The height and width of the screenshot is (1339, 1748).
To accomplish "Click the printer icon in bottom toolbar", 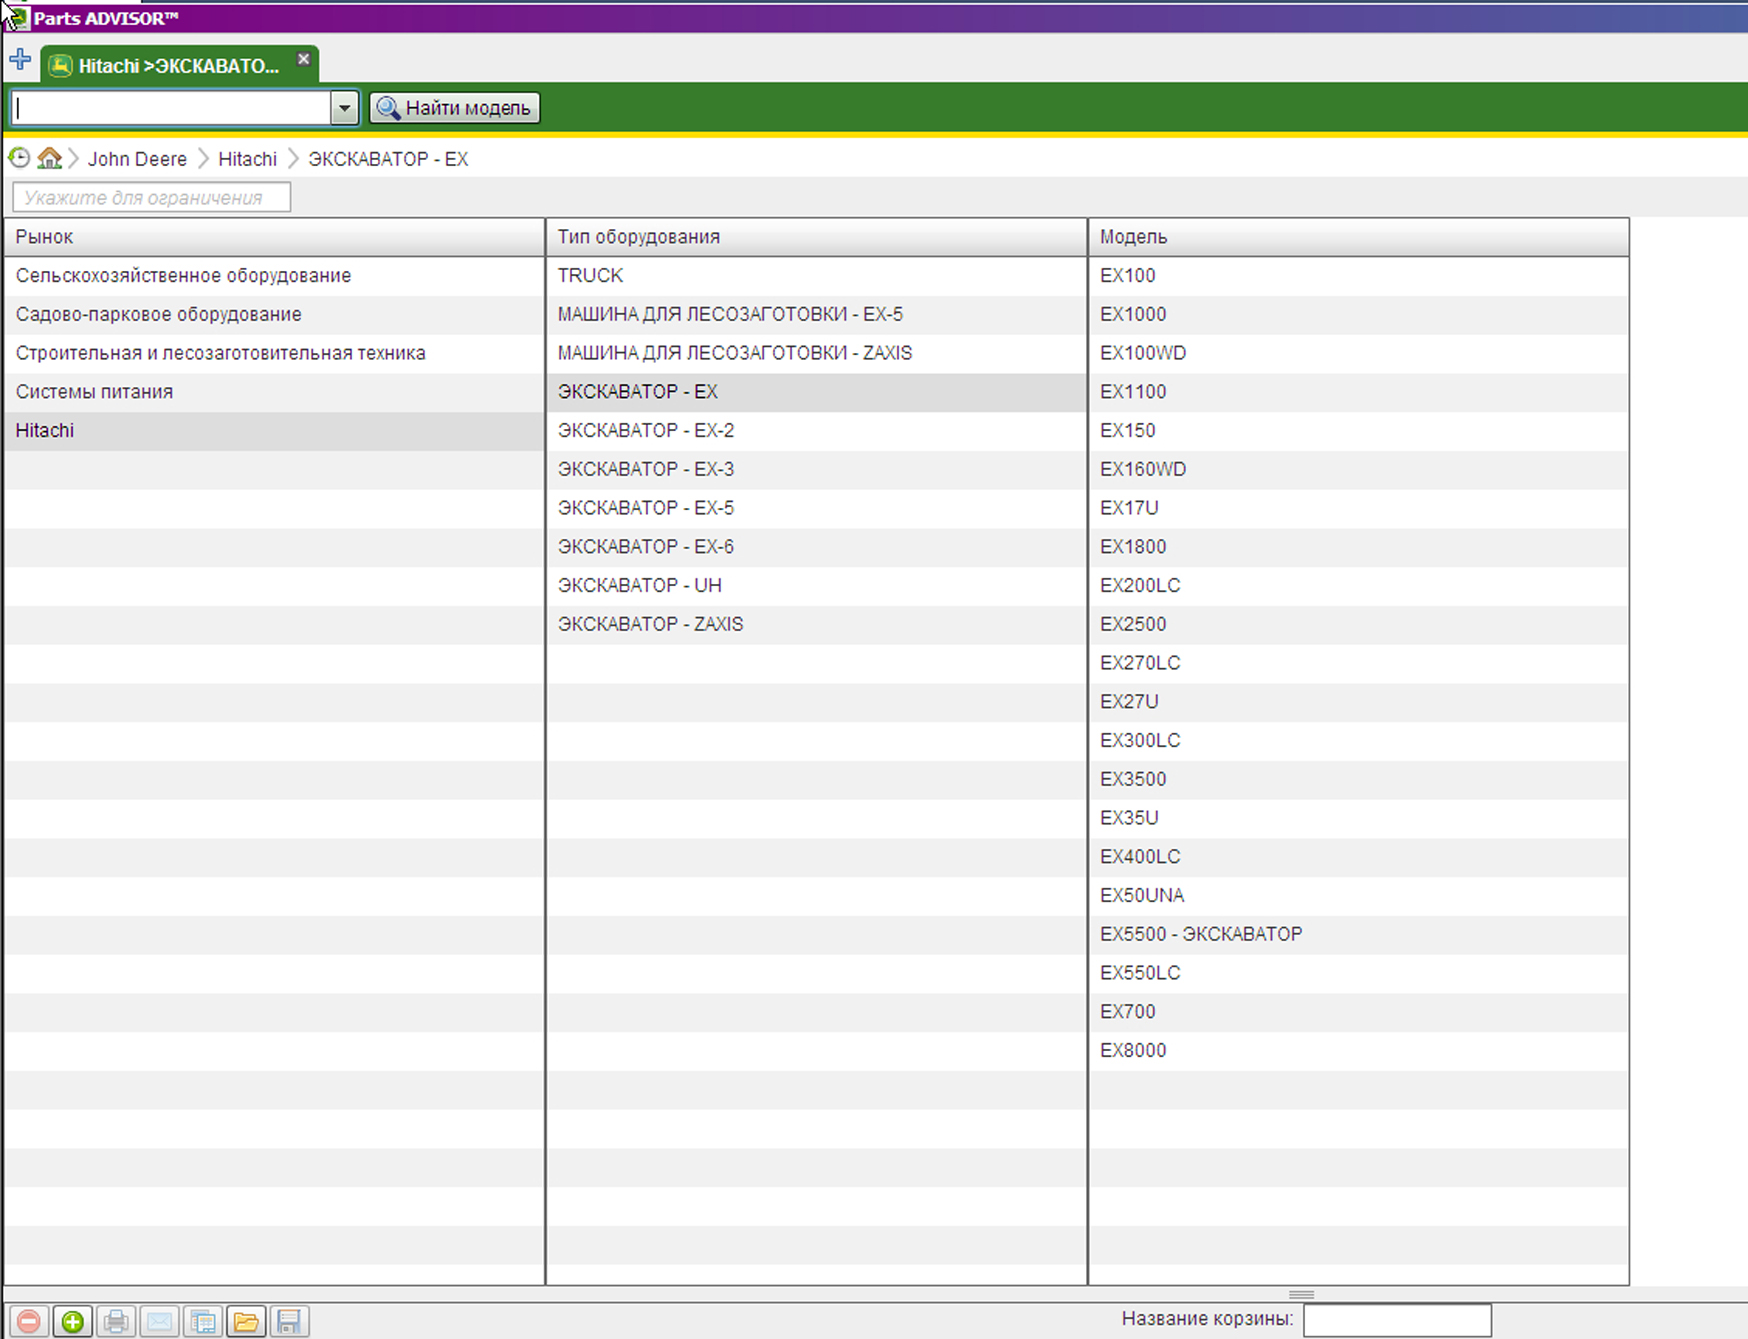I will coord(116,1321).
